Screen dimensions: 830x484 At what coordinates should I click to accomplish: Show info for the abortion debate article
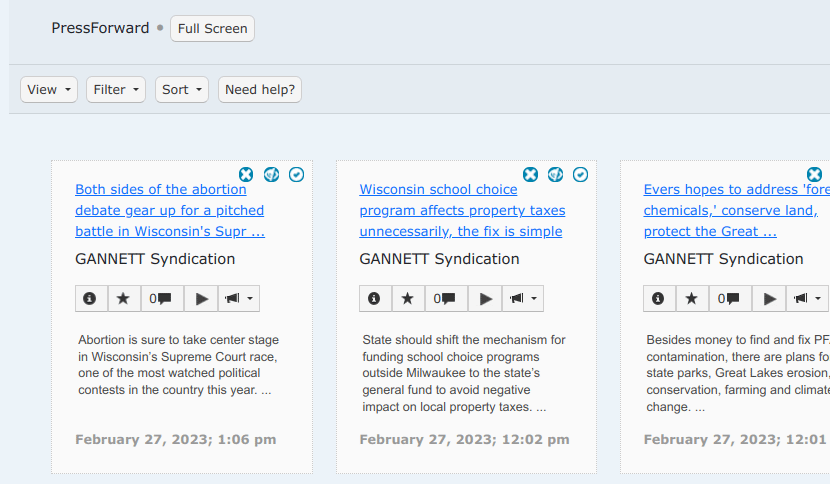(91, 299)
